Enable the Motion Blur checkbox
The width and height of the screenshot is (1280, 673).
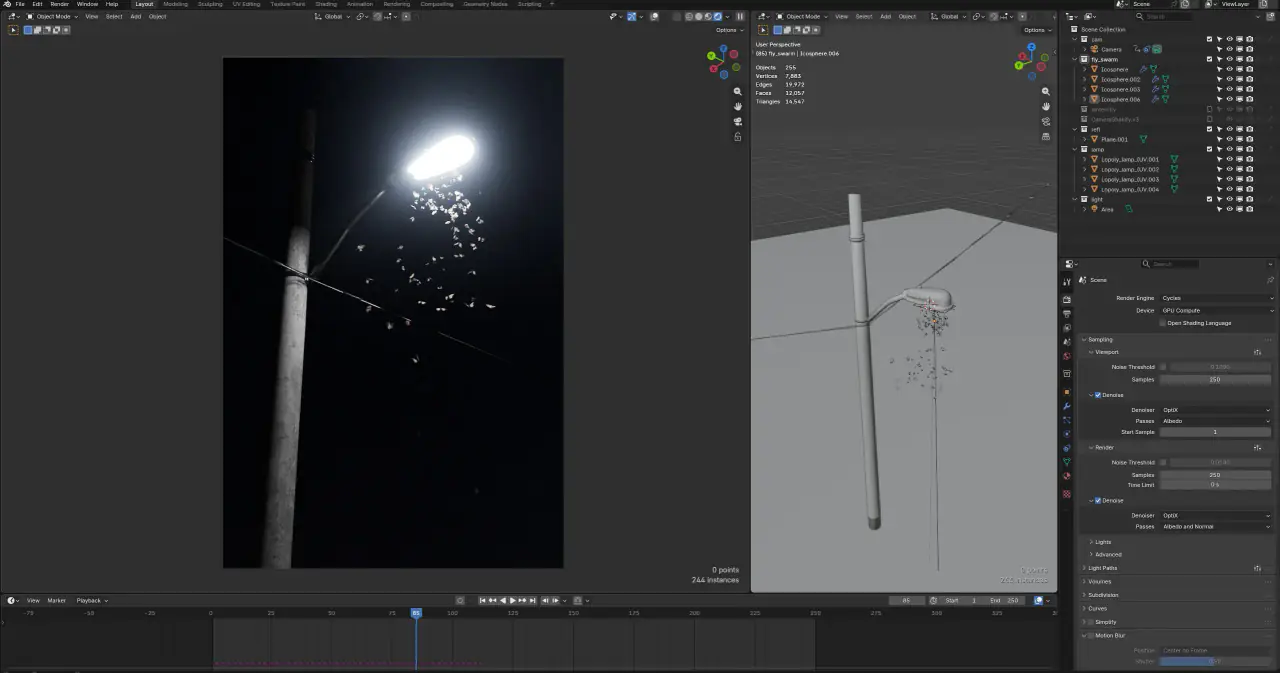pos(1090,636)
